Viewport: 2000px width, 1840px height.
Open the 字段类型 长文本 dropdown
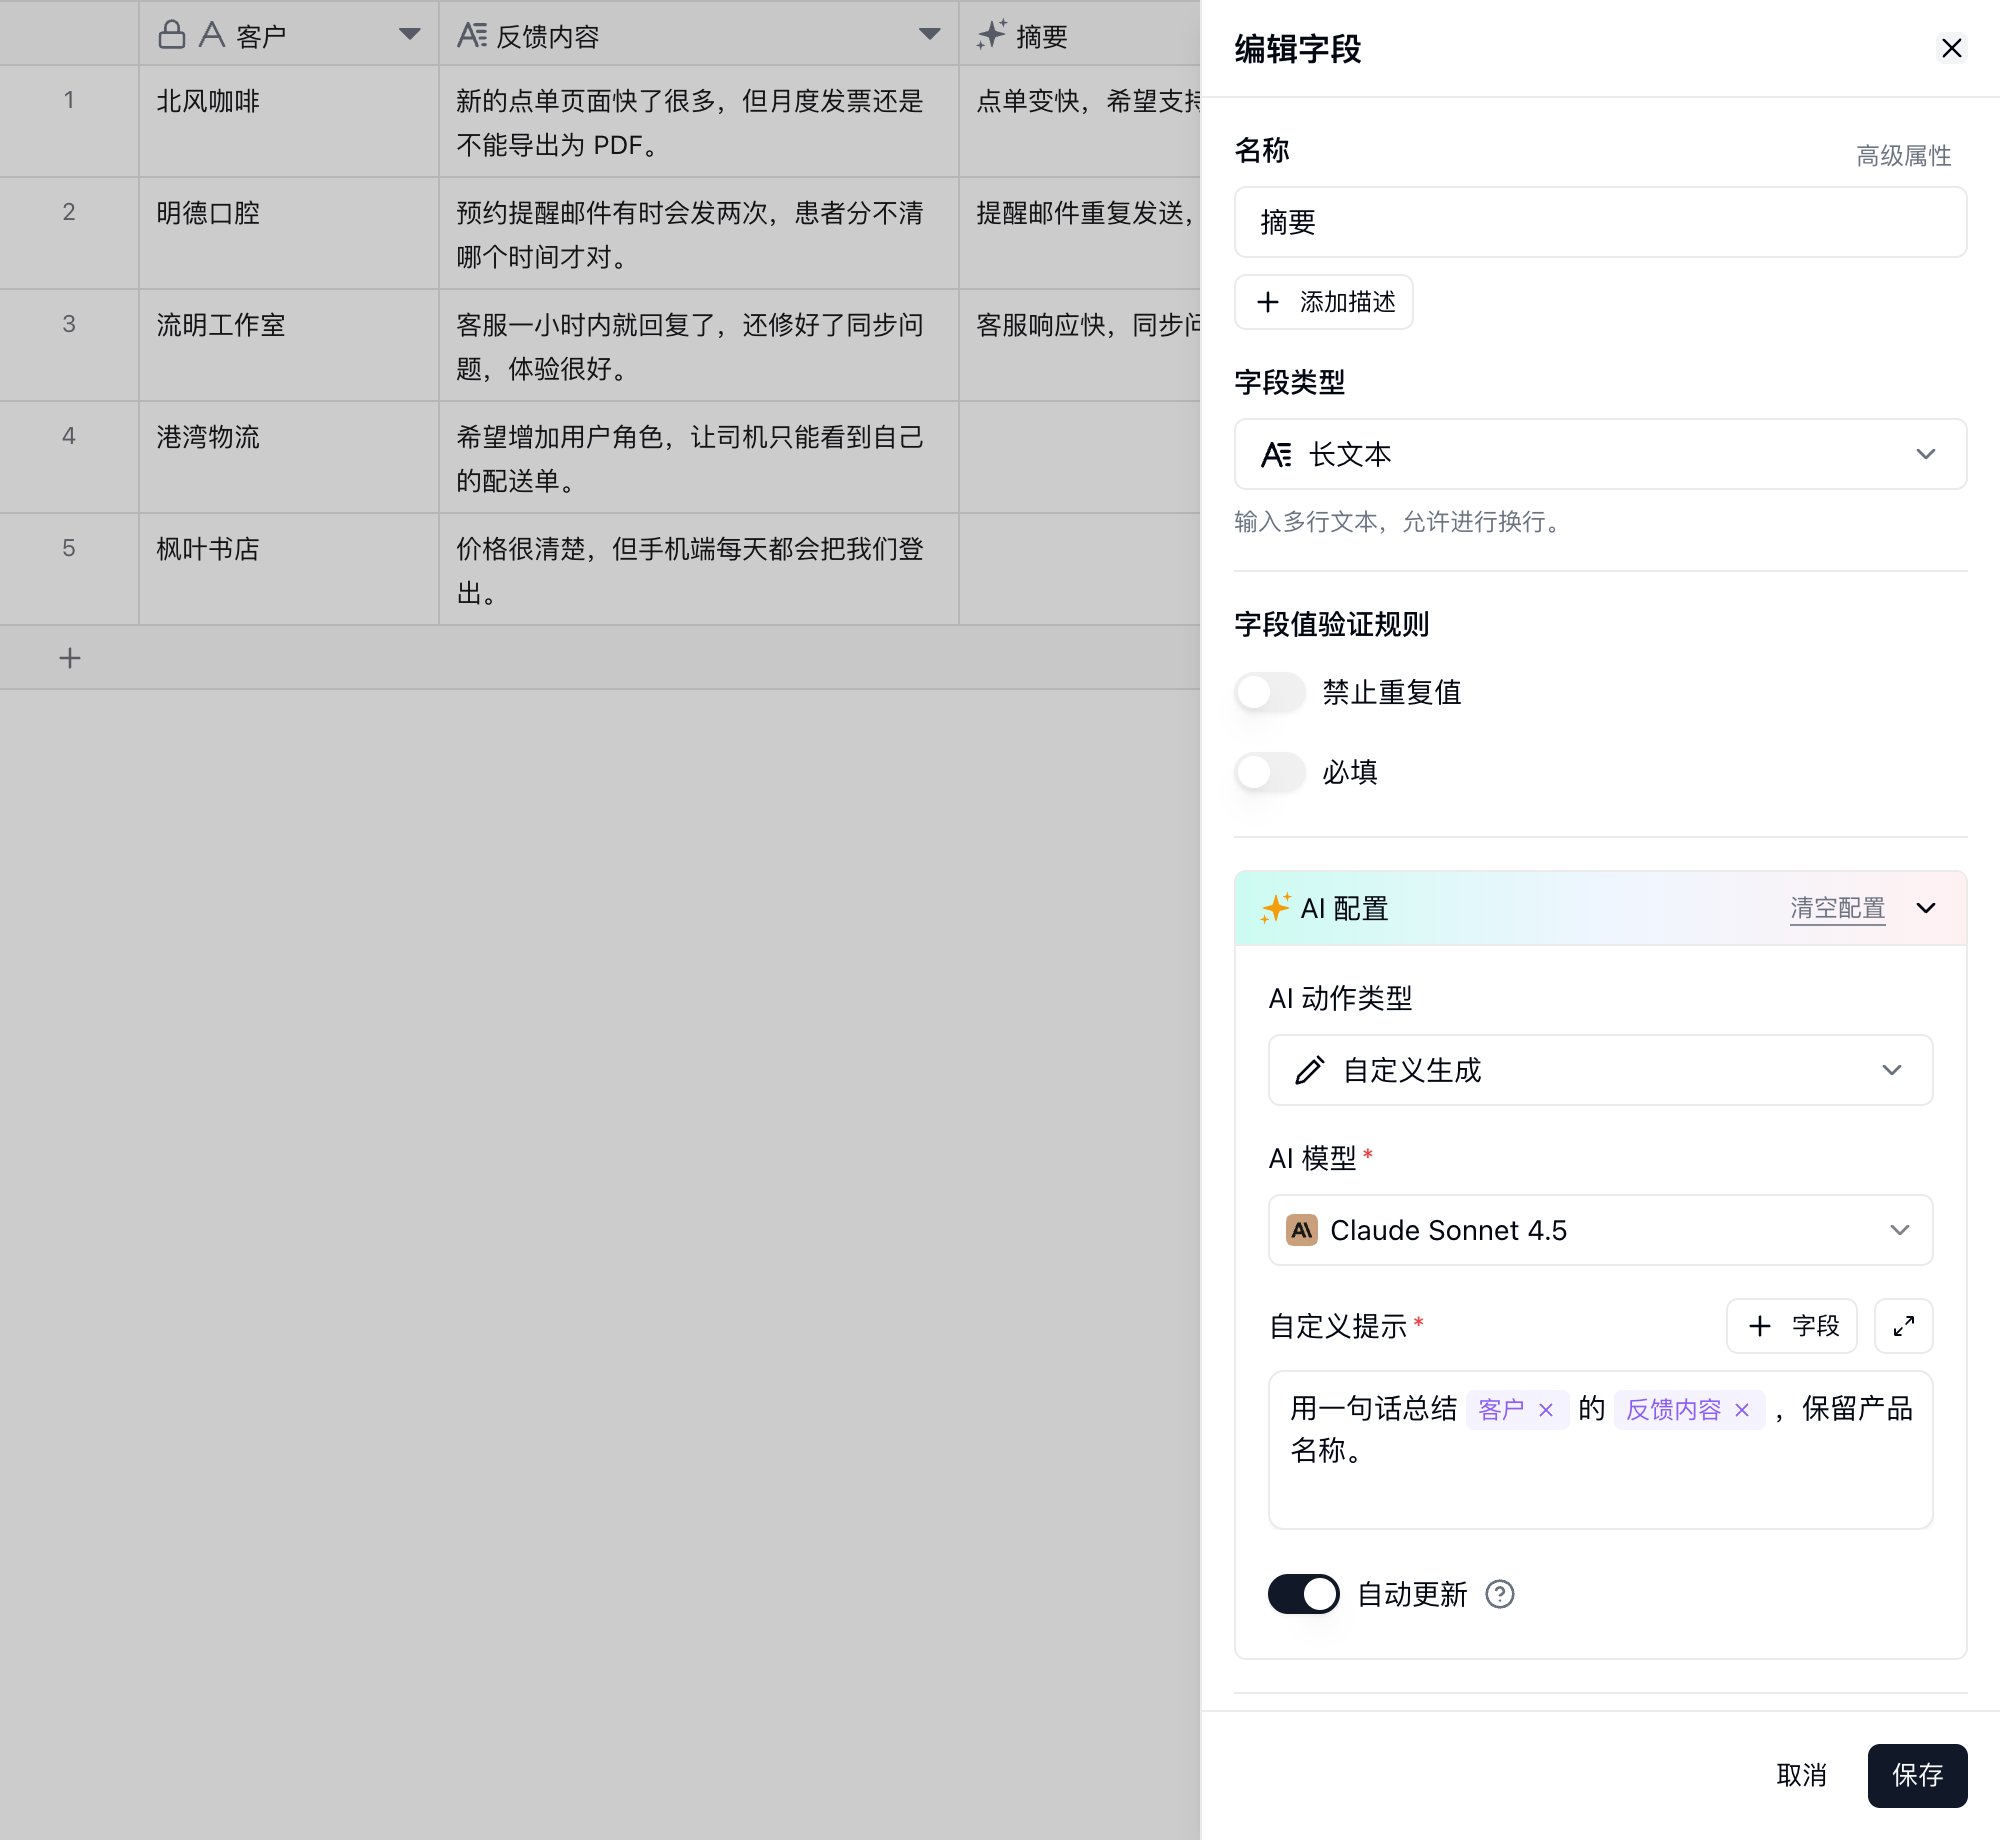click(1600, 454)
